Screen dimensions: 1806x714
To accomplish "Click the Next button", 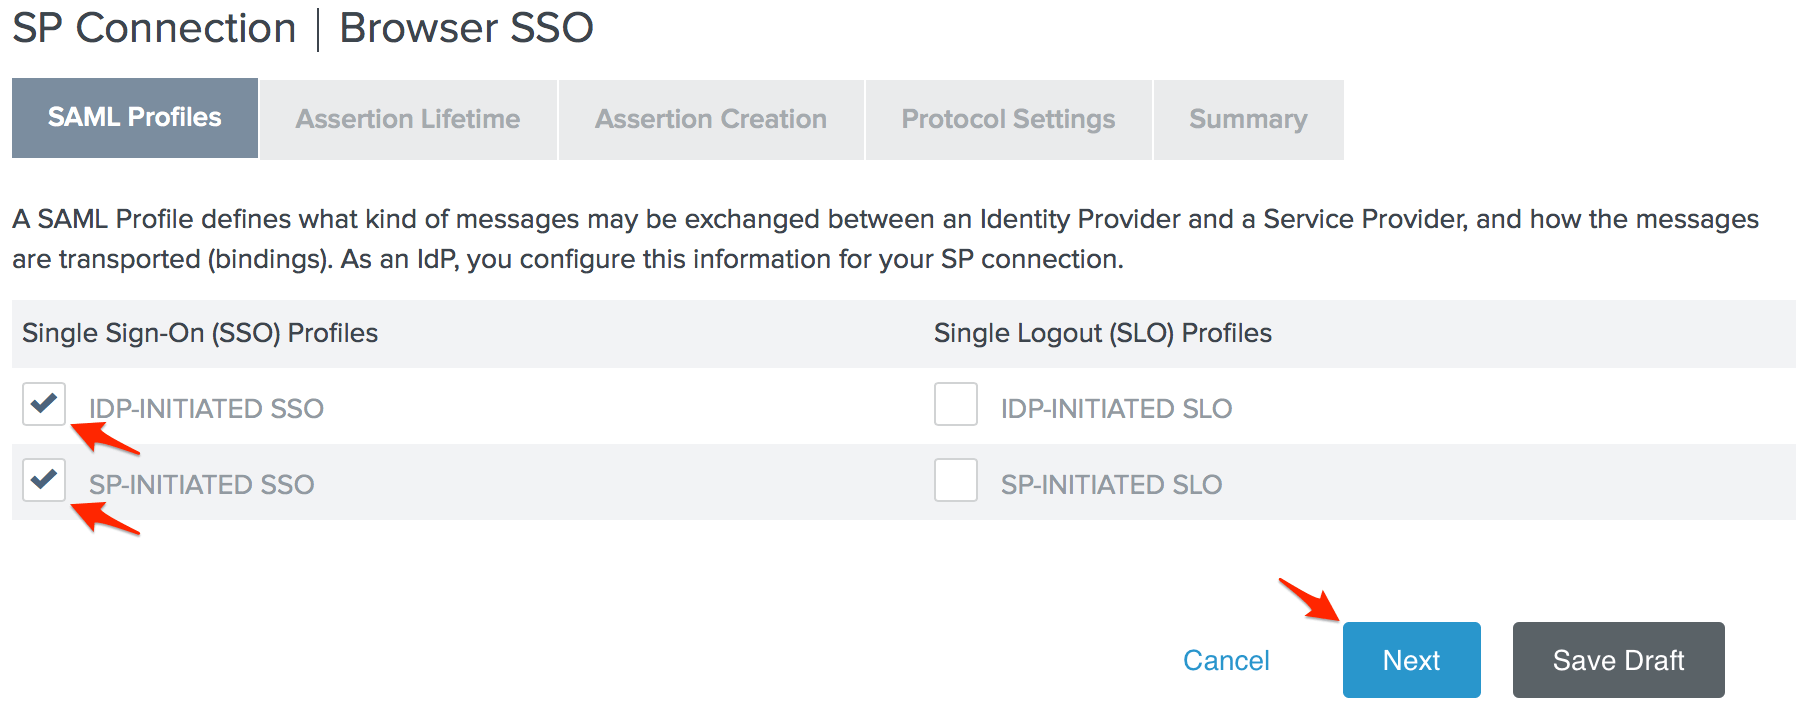I will click(1411, 660).
